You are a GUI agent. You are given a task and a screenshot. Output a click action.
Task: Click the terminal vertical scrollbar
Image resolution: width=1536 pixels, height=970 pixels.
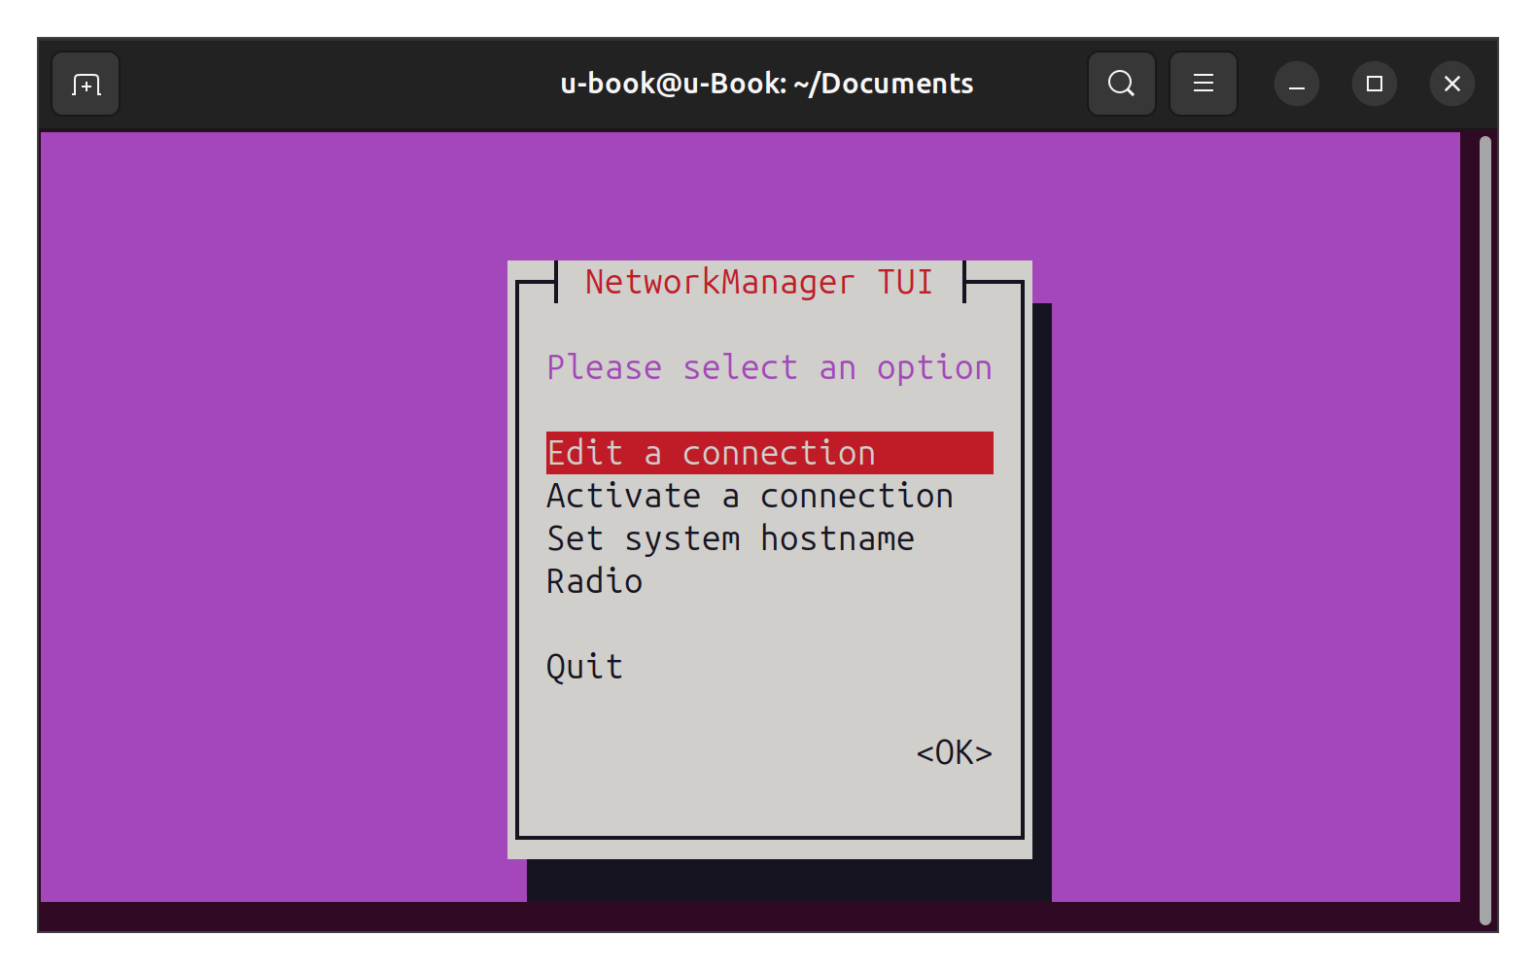1485,530
